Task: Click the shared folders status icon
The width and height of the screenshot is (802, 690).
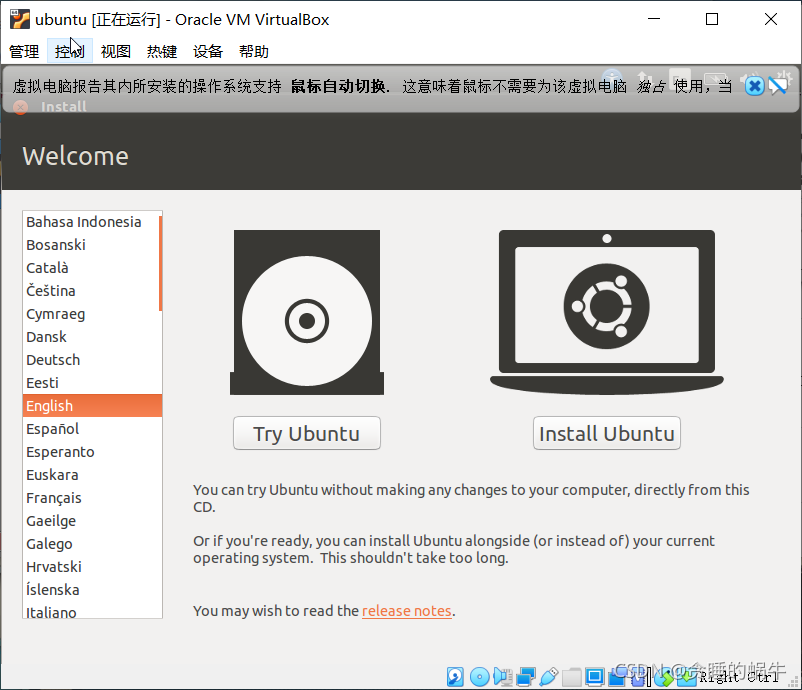Action: click(x=571, y=677)
